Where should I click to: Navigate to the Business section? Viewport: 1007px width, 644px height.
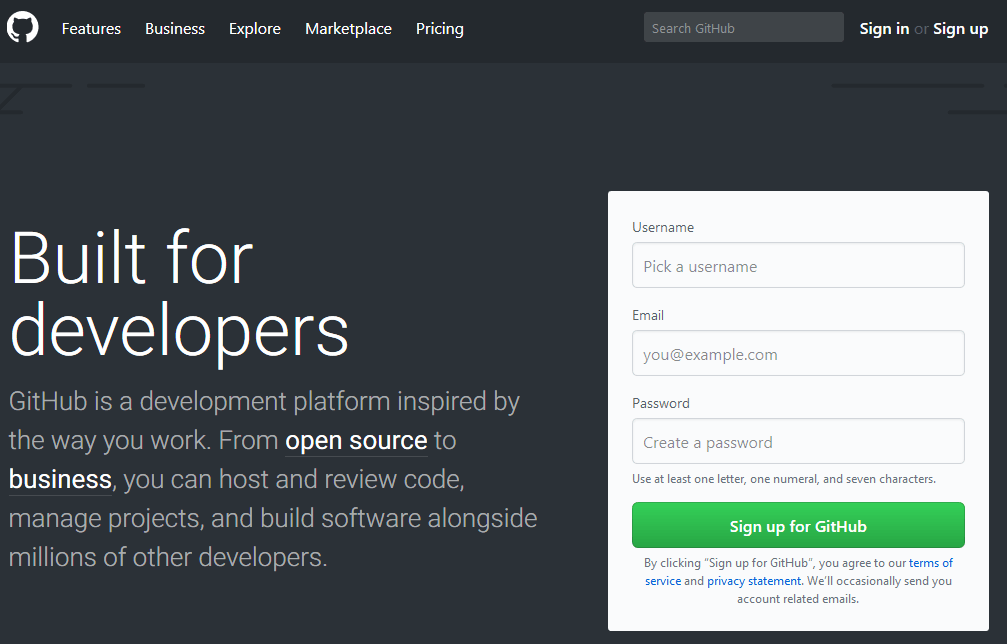[174, 28]
